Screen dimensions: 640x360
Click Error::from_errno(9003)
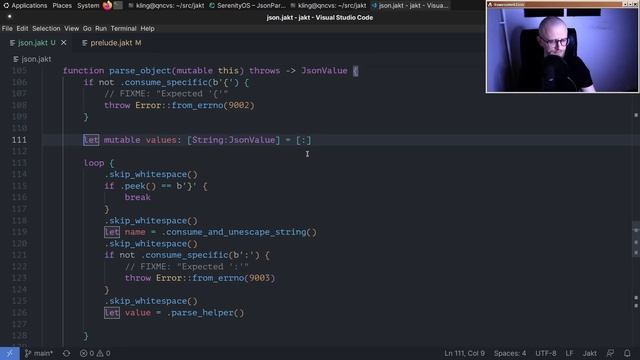click(x=216, y=278)
